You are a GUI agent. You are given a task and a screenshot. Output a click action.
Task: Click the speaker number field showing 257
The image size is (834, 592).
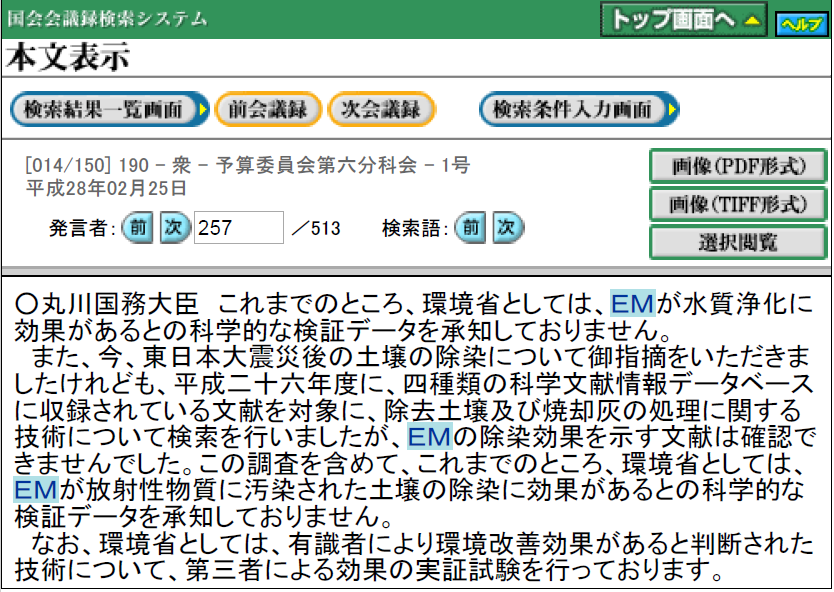(x=239, y=228)
